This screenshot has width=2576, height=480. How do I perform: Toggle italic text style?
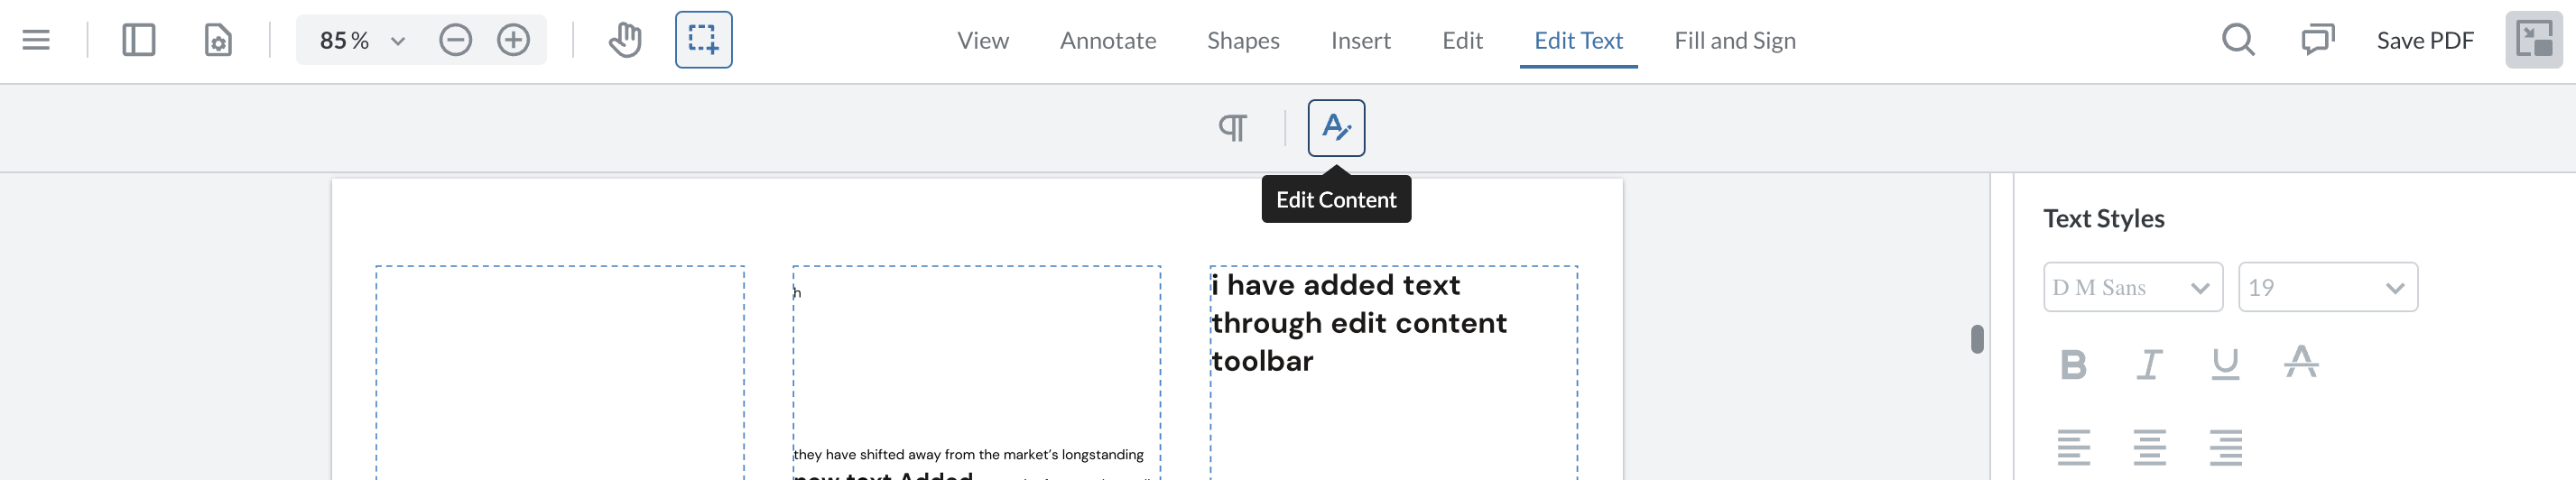click(2150, 364)
